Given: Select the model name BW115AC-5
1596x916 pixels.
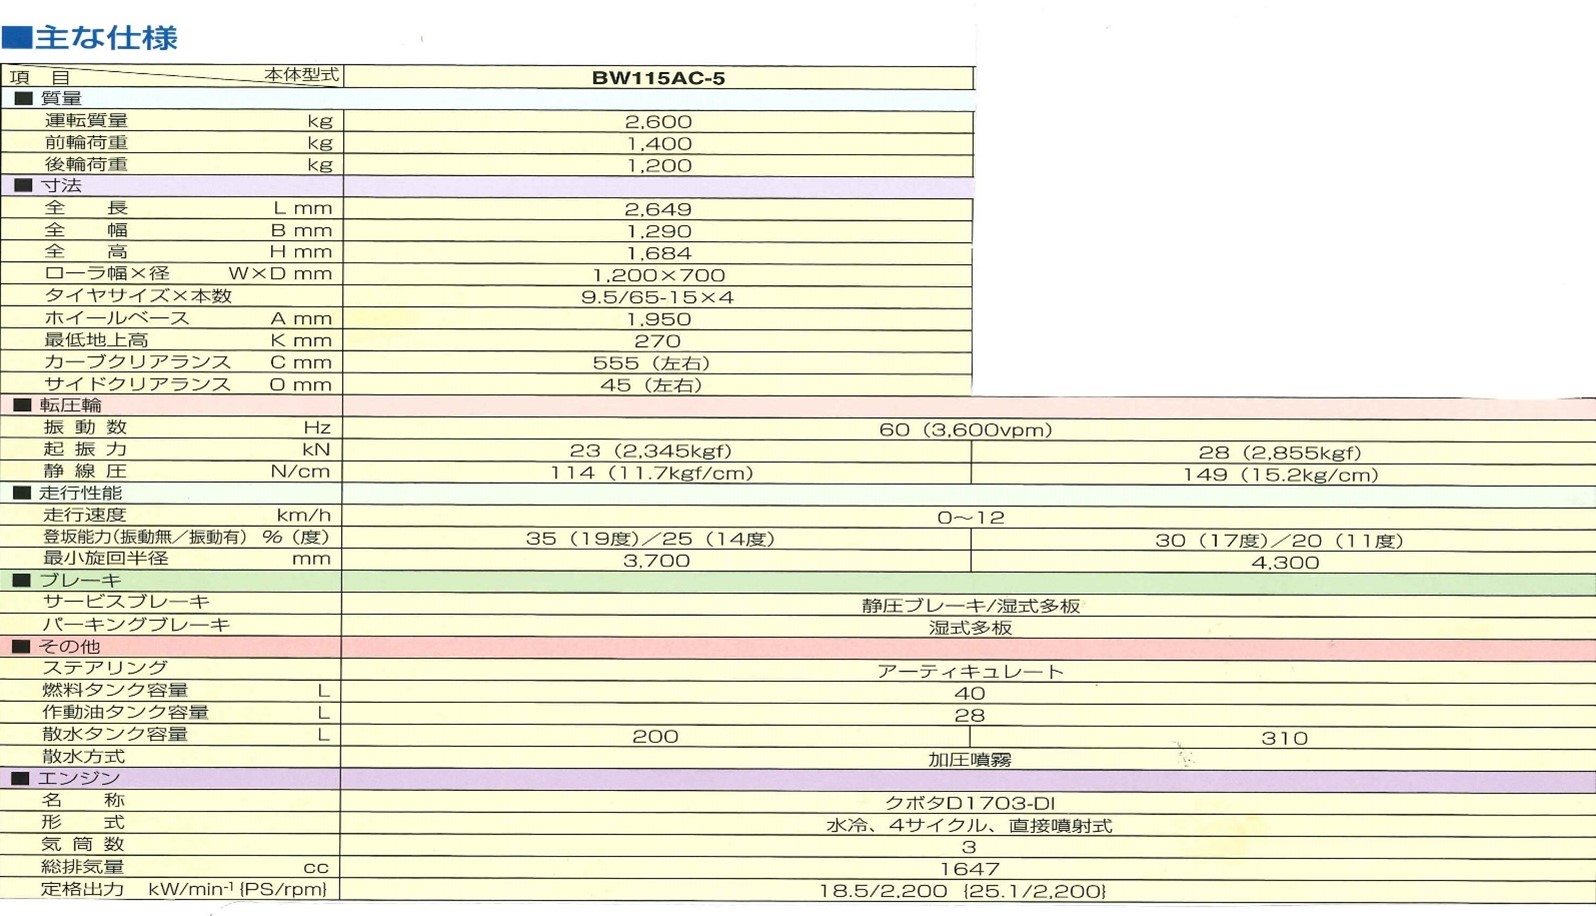Looking at the screenshot, I should coord(658,78).
